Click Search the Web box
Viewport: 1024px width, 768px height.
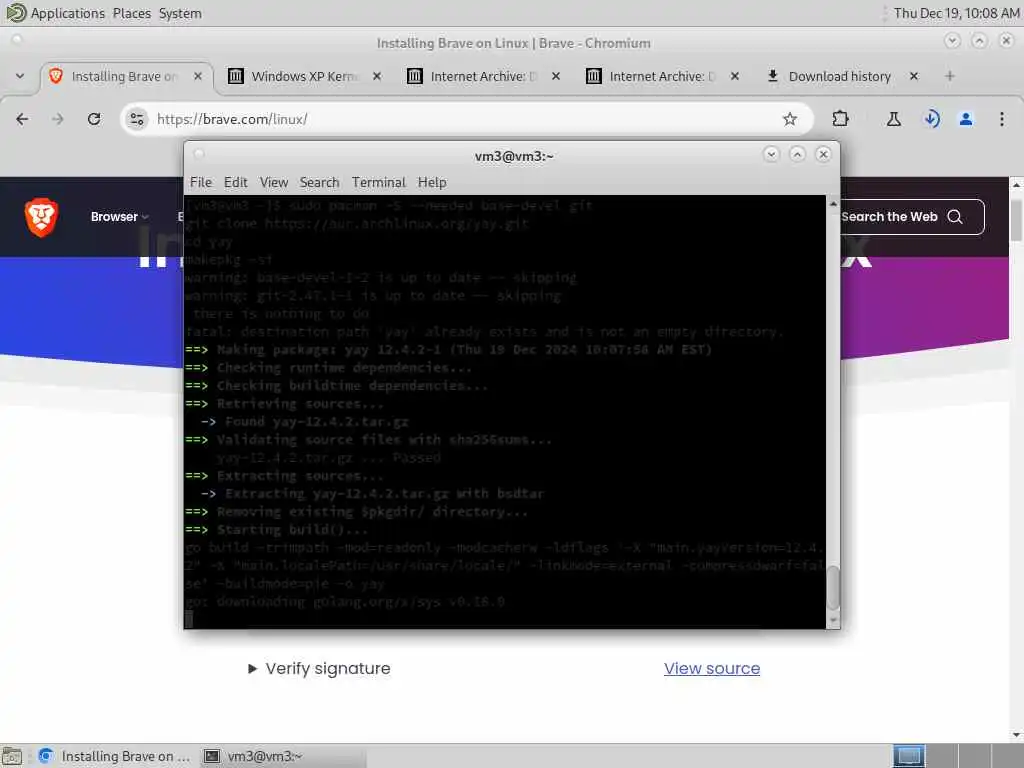912,217
